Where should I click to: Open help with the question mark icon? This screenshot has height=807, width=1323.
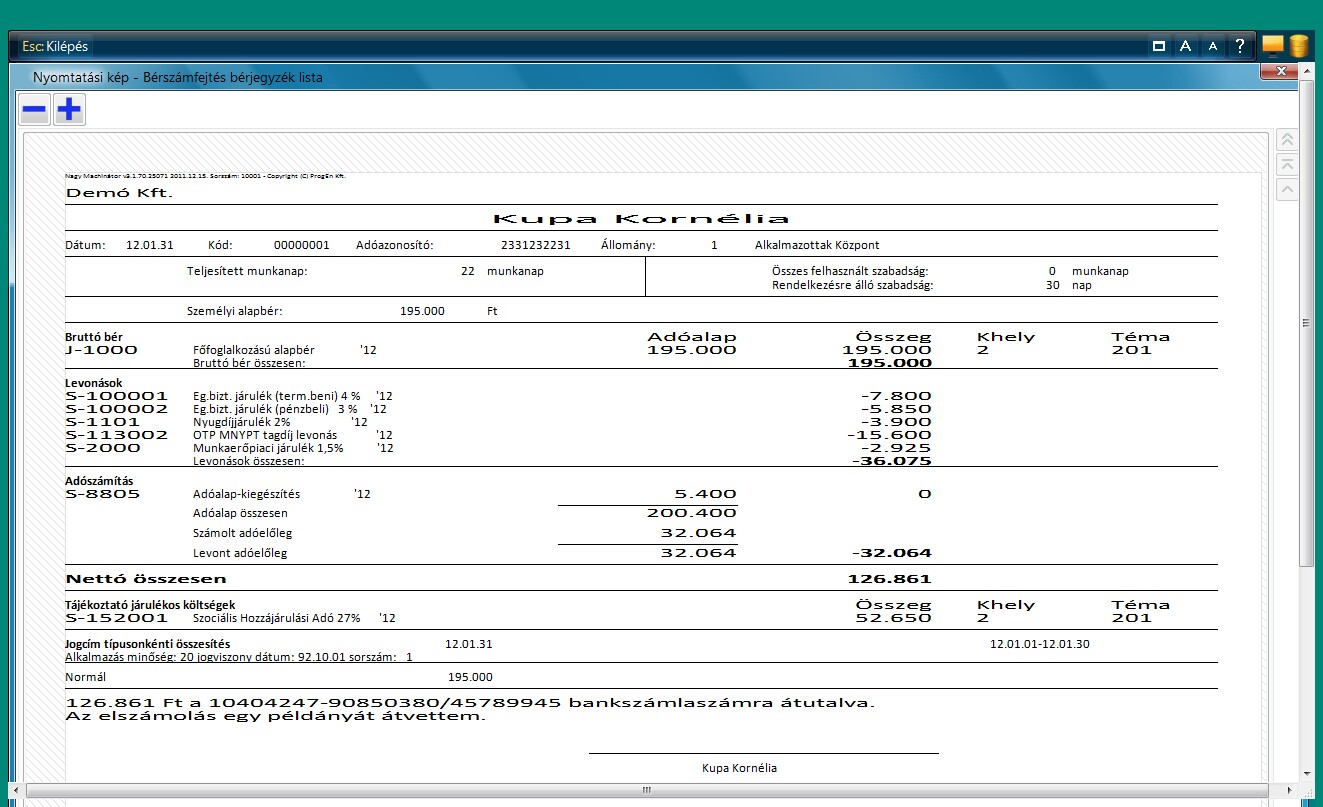click(1240, 46)
